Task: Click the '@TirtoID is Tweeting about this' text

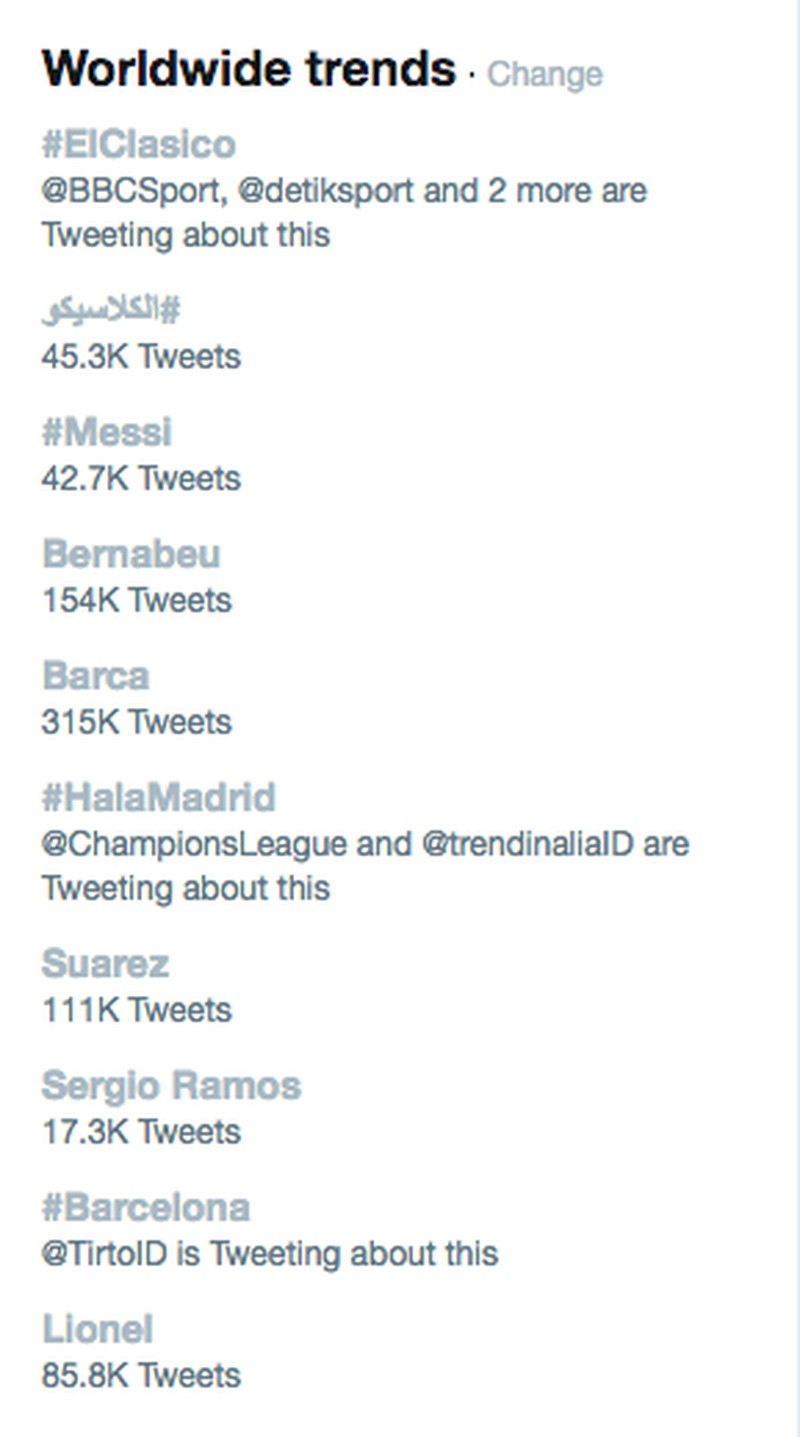Action: 270,1254
